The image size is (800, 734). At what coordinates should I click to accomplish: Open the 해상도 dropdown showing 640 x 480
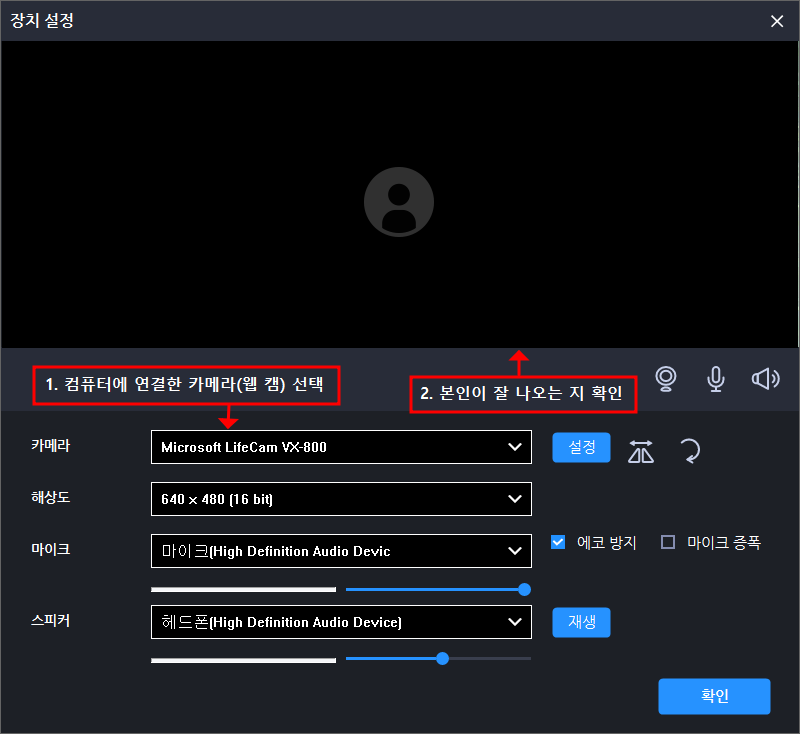(341, 499)
